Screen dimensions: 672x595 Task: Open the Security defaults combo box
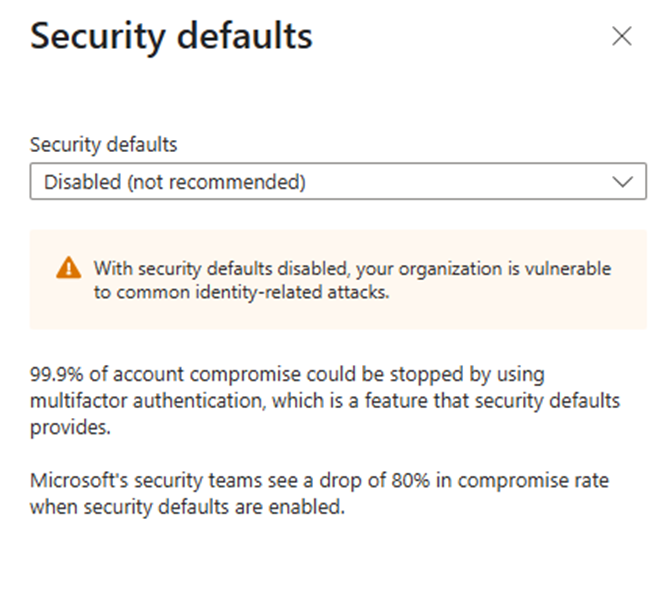[338, 181]
